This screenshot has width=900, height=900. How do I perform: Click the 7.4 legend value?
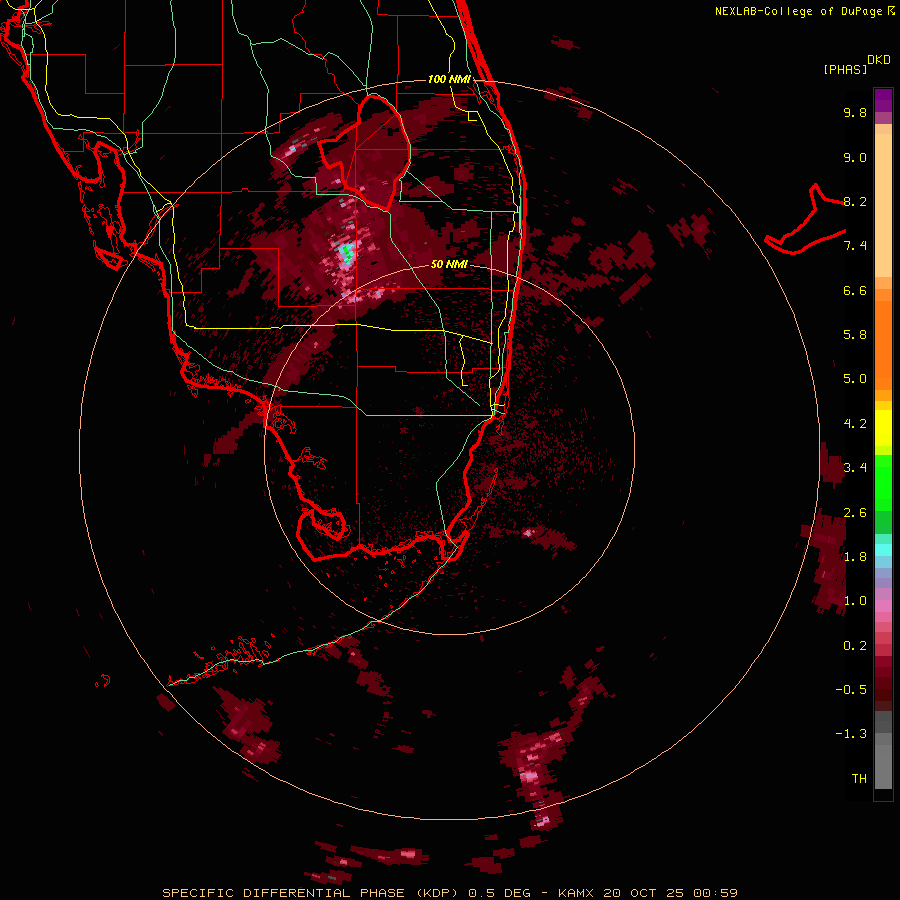(x=855, y=246)
